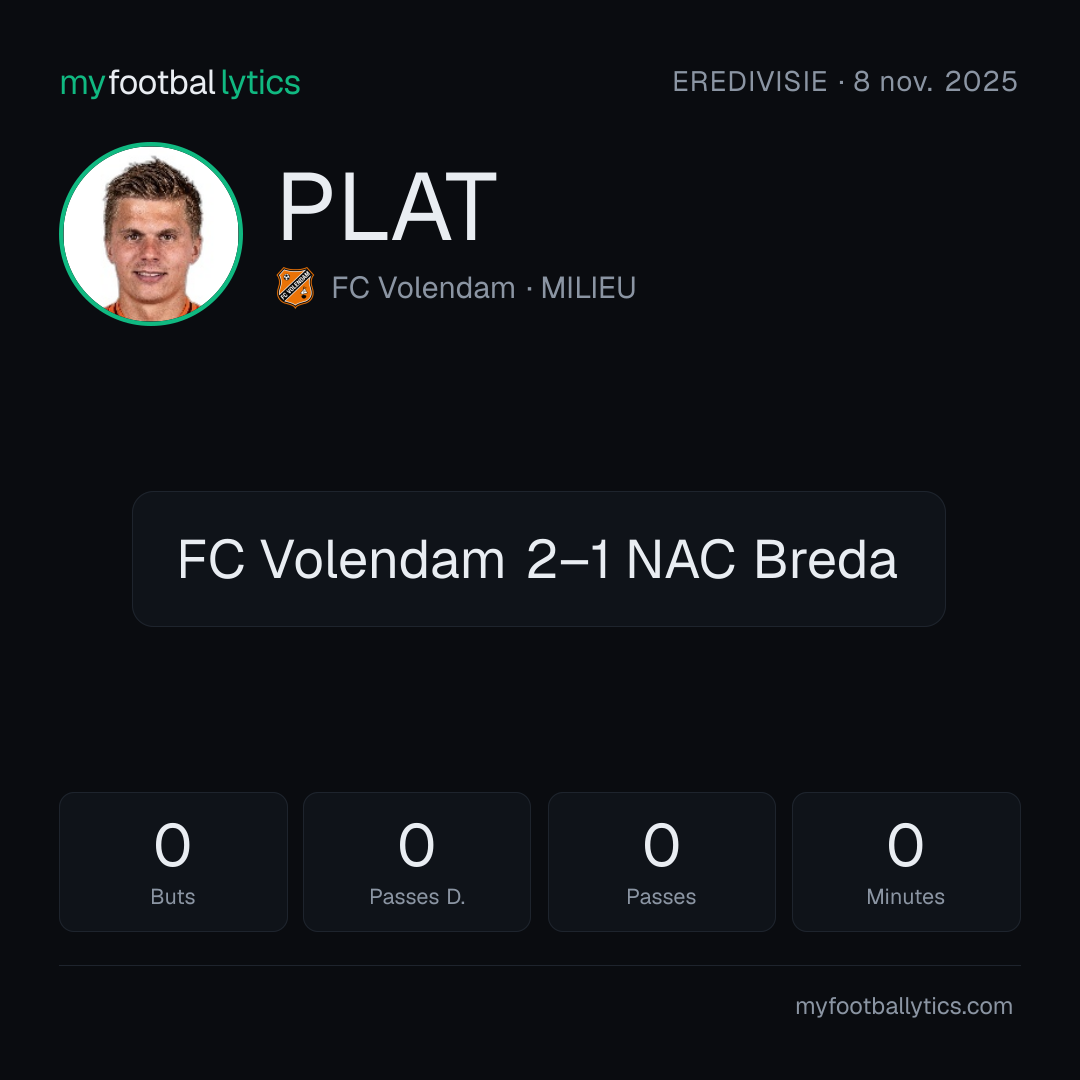Image resolution: width=1080 pixels, height=1080 pixels.
Task: Click the MILIEU position label
Action: (588, 288)
